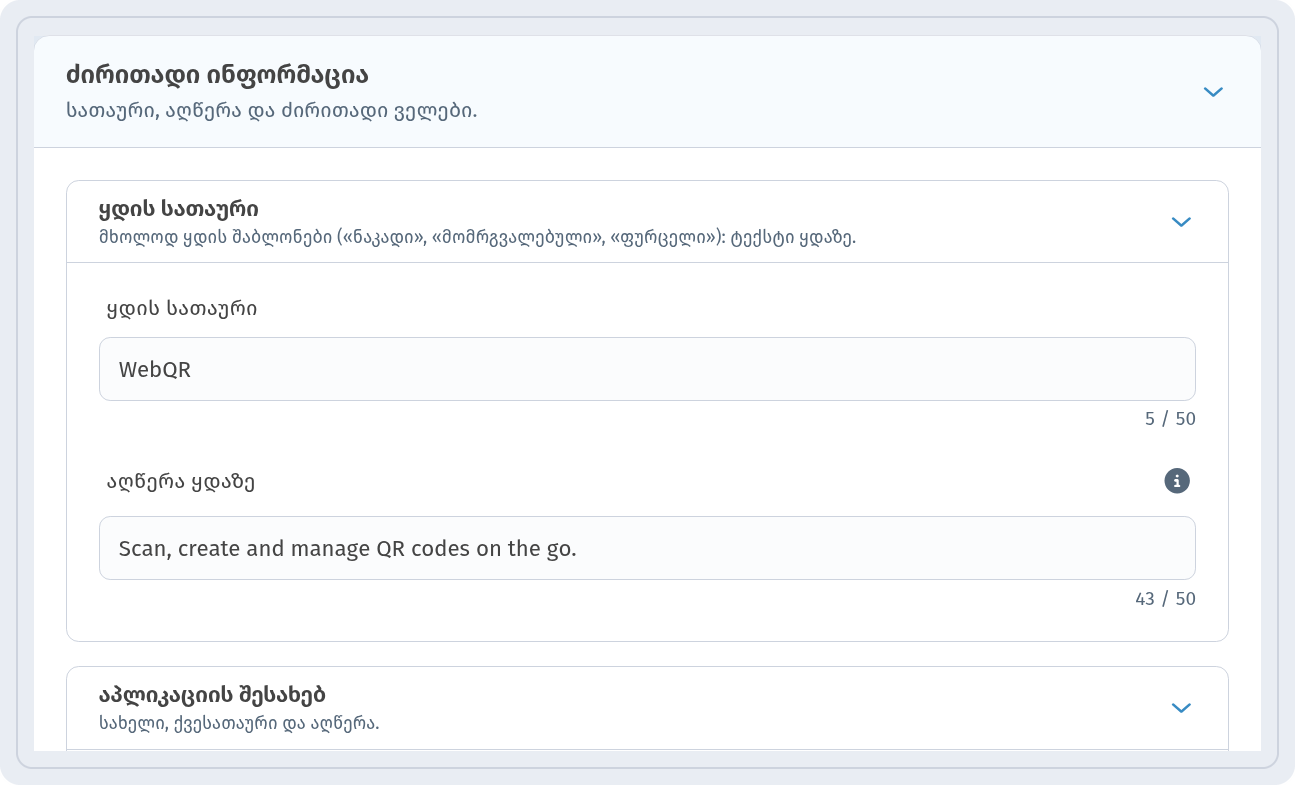Click the ძირითადი ინფორმაცია section heading
The width and height of the screenshot is (1295, 785).
[x=217, y=75]
